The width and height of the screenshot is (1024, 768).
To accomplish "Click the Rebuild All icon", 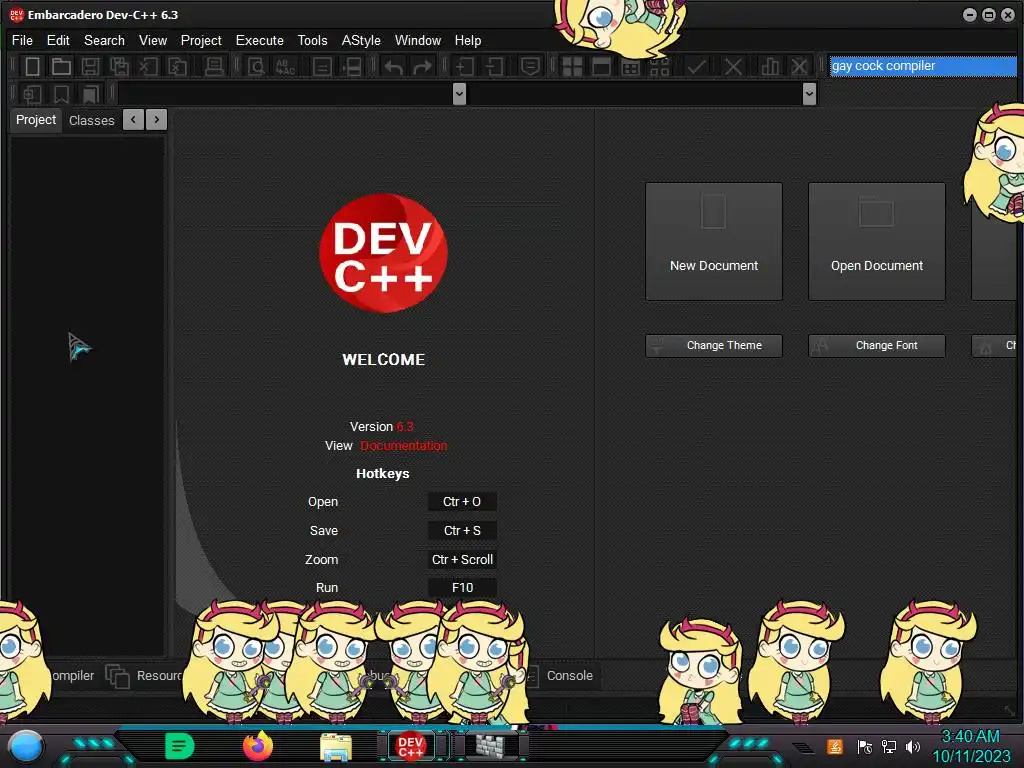I will pyautogui.click(x=660, y=67).
